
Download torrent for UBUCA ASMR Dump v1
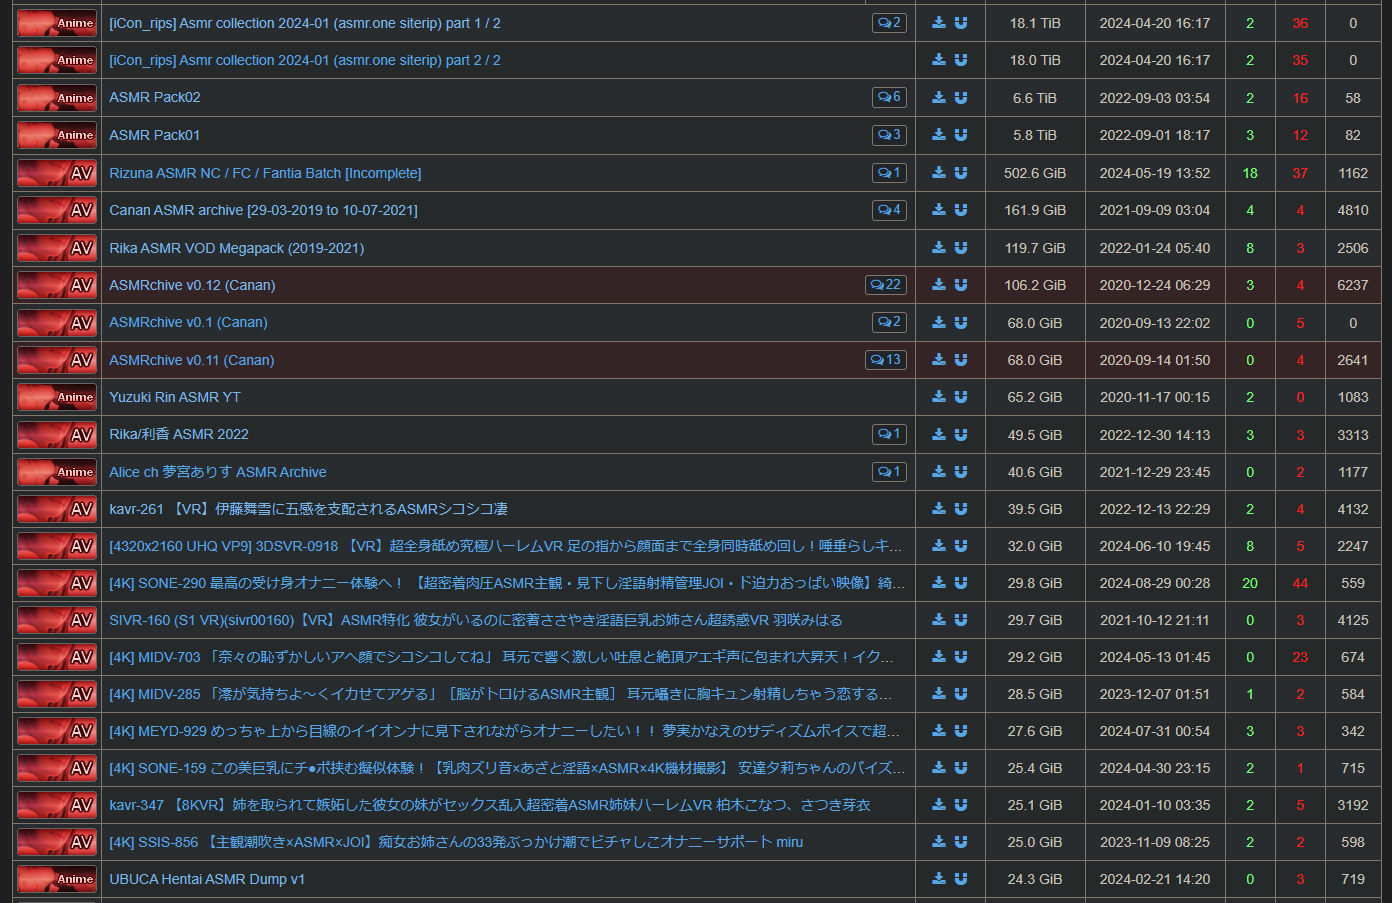pyautogui.click(x=939, y=879)
